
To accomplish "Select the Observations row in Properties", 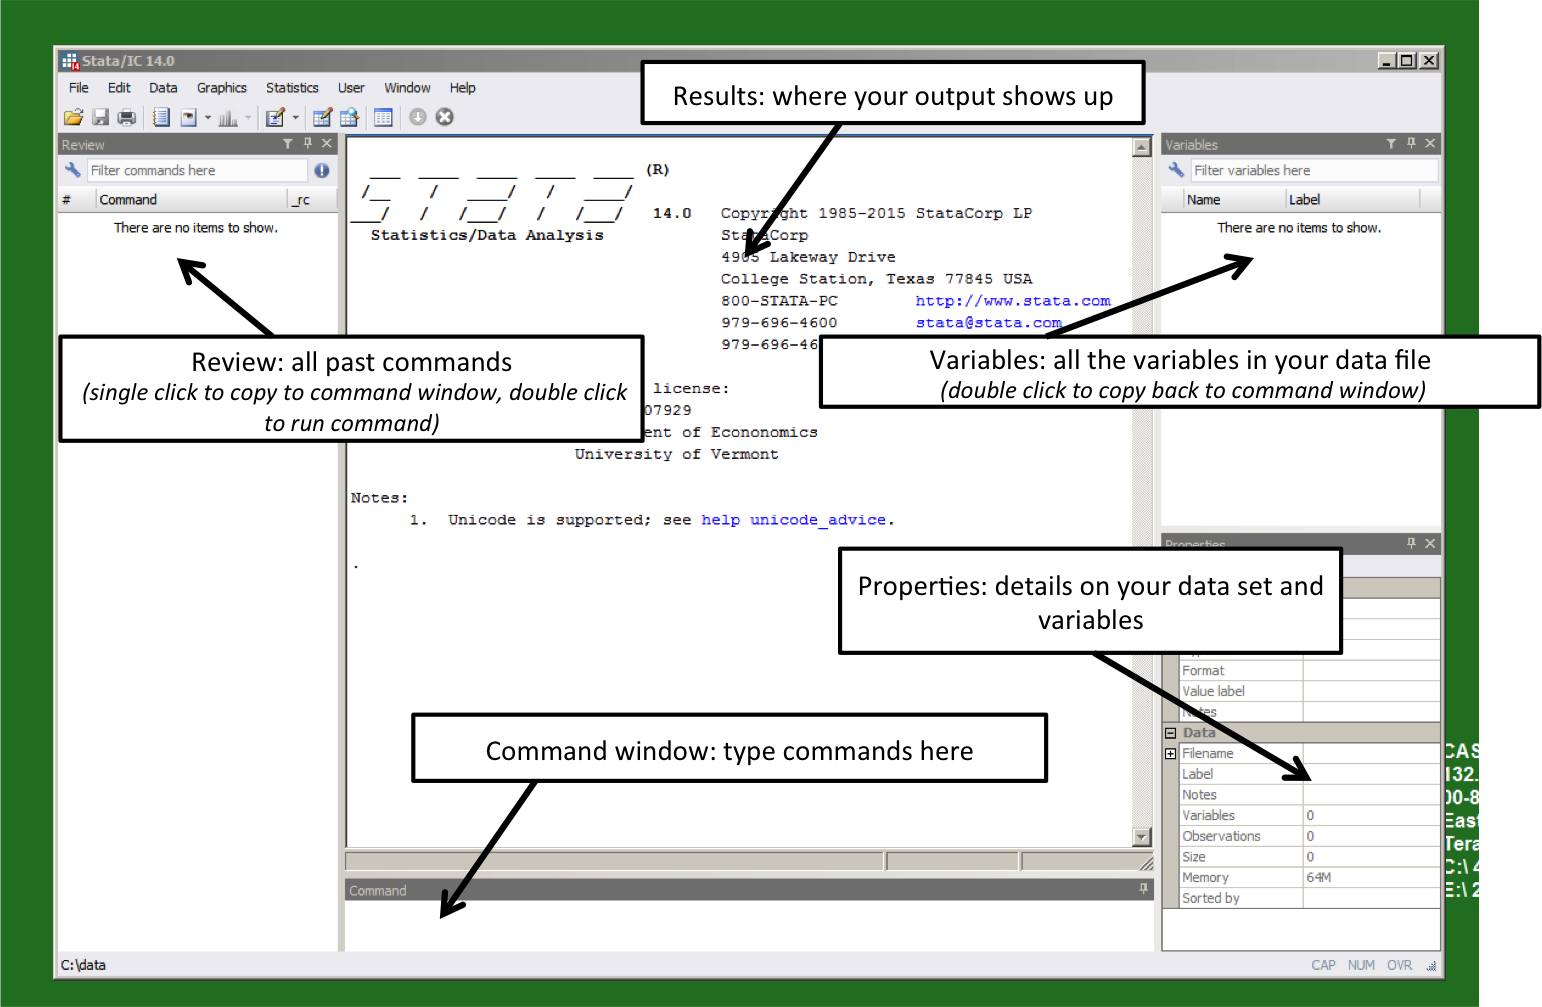I will click(1309, 836).
